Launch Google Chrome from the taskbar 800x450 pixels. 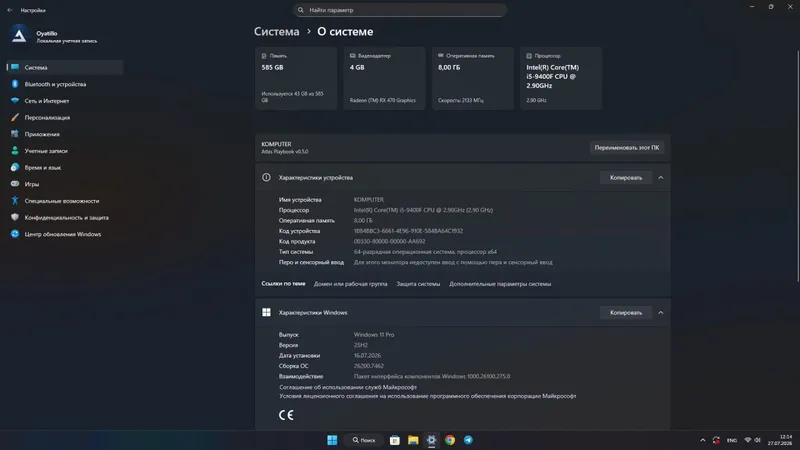449,440
